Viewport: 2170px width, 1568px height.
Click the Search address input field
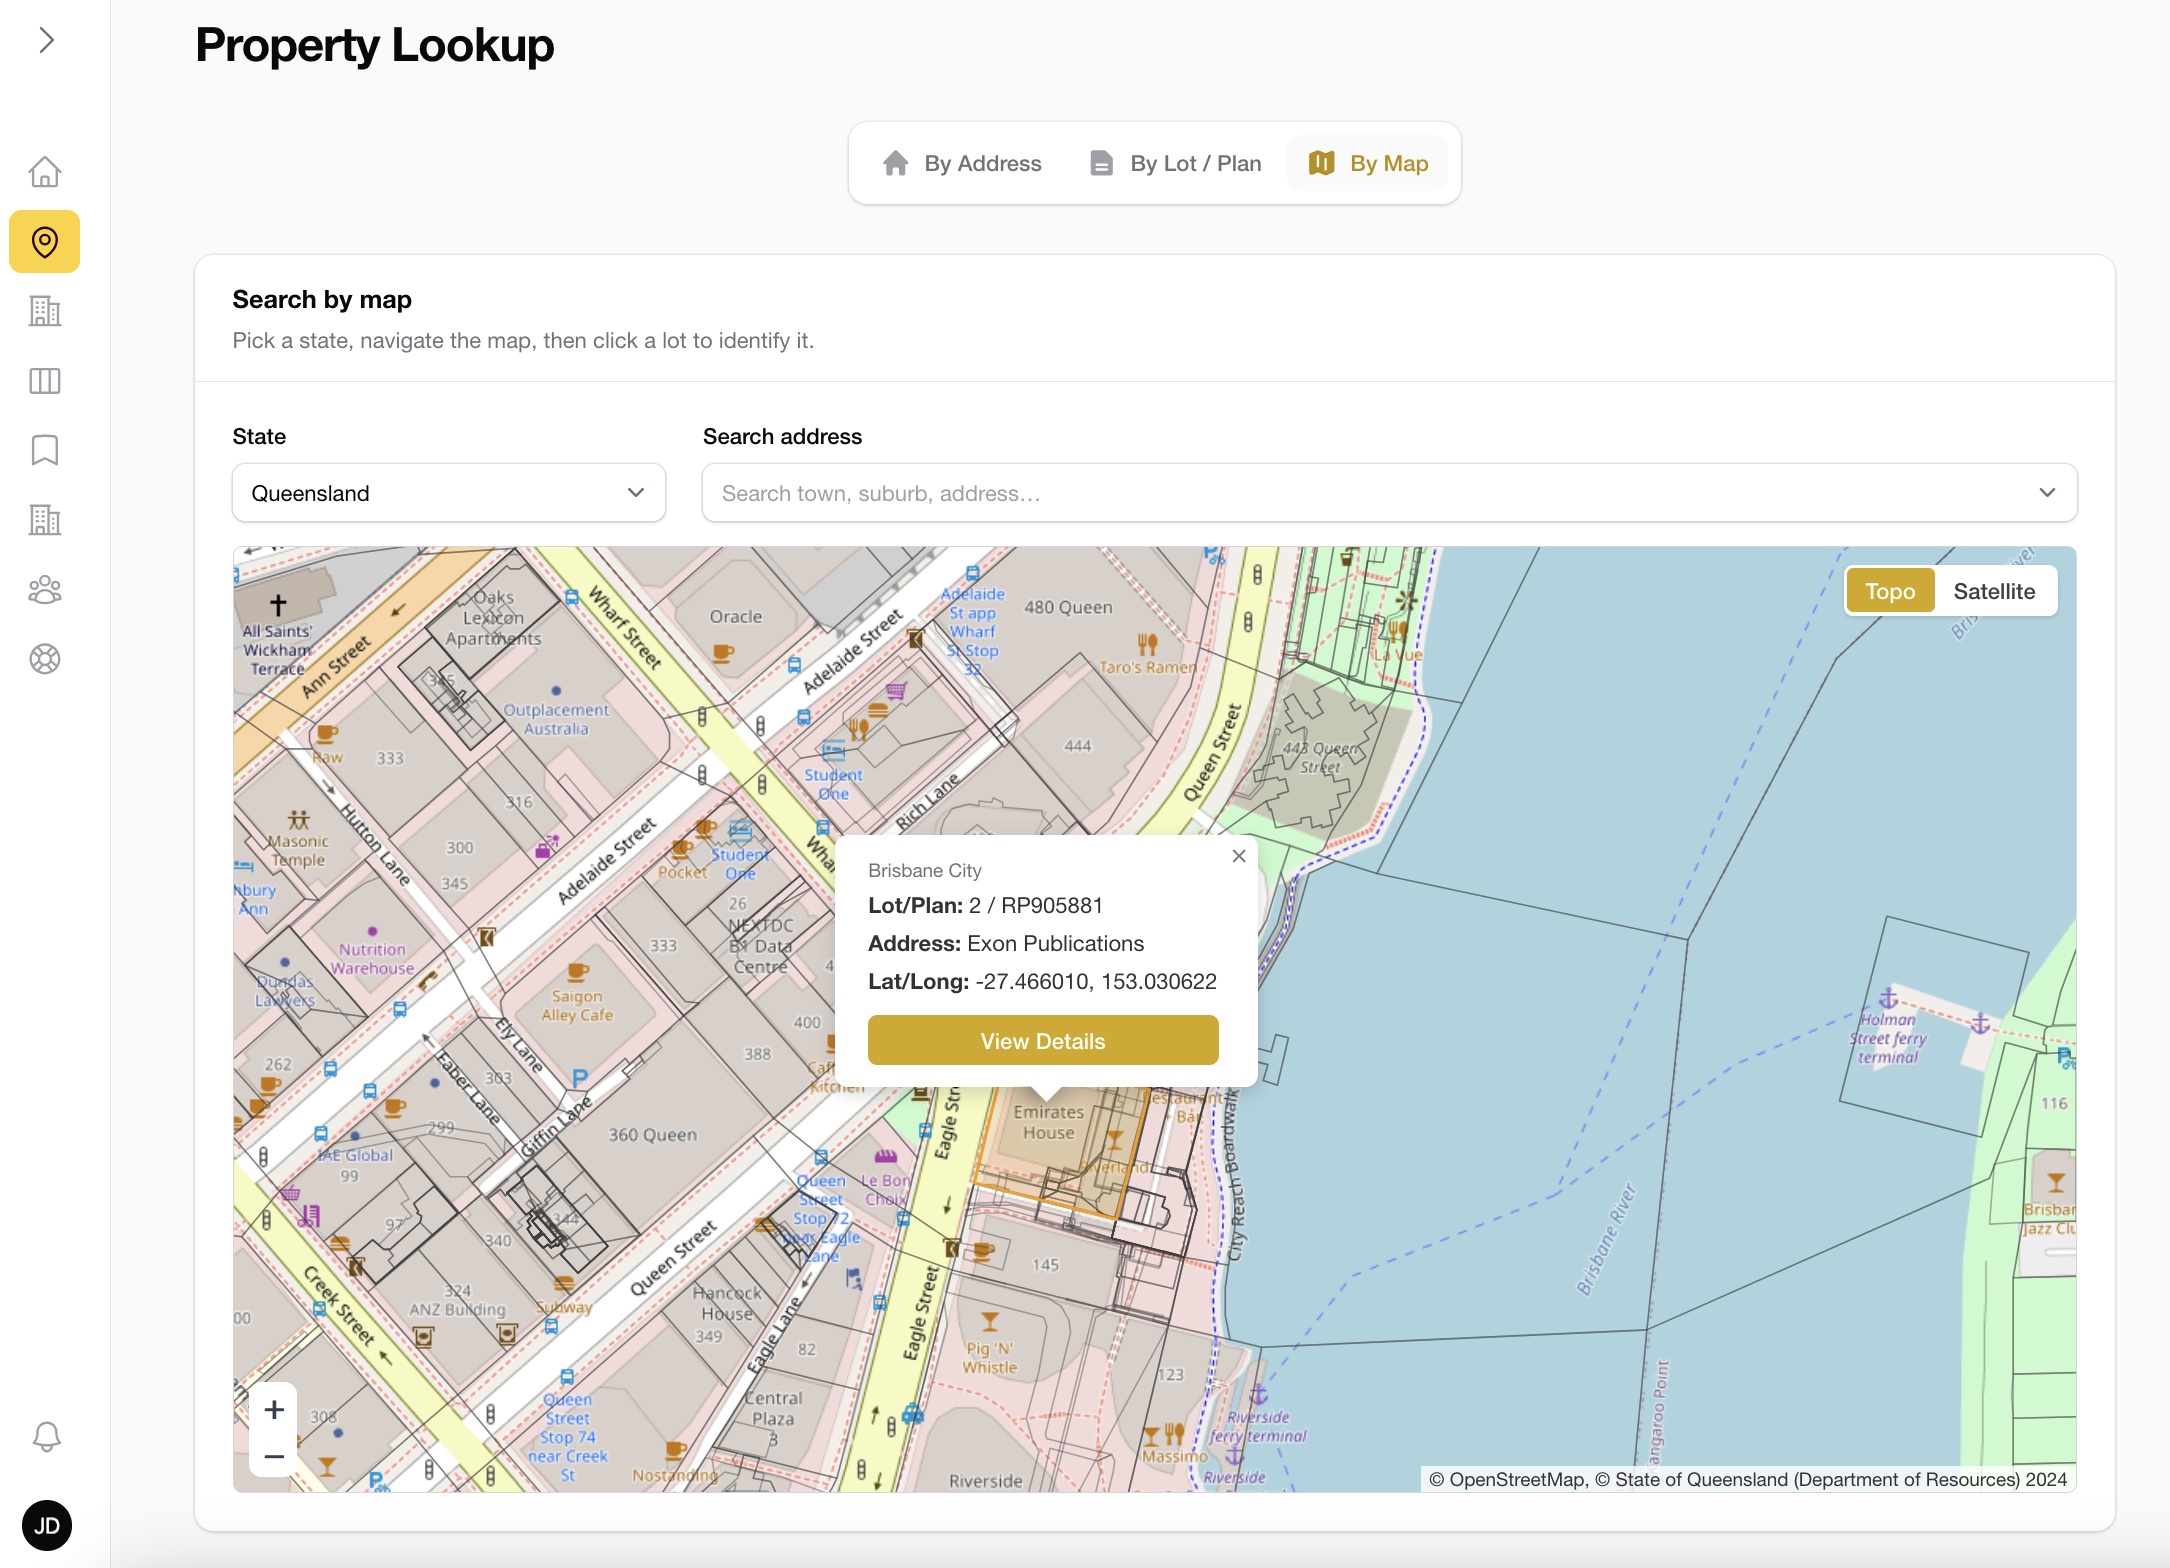coord(1389,493)
